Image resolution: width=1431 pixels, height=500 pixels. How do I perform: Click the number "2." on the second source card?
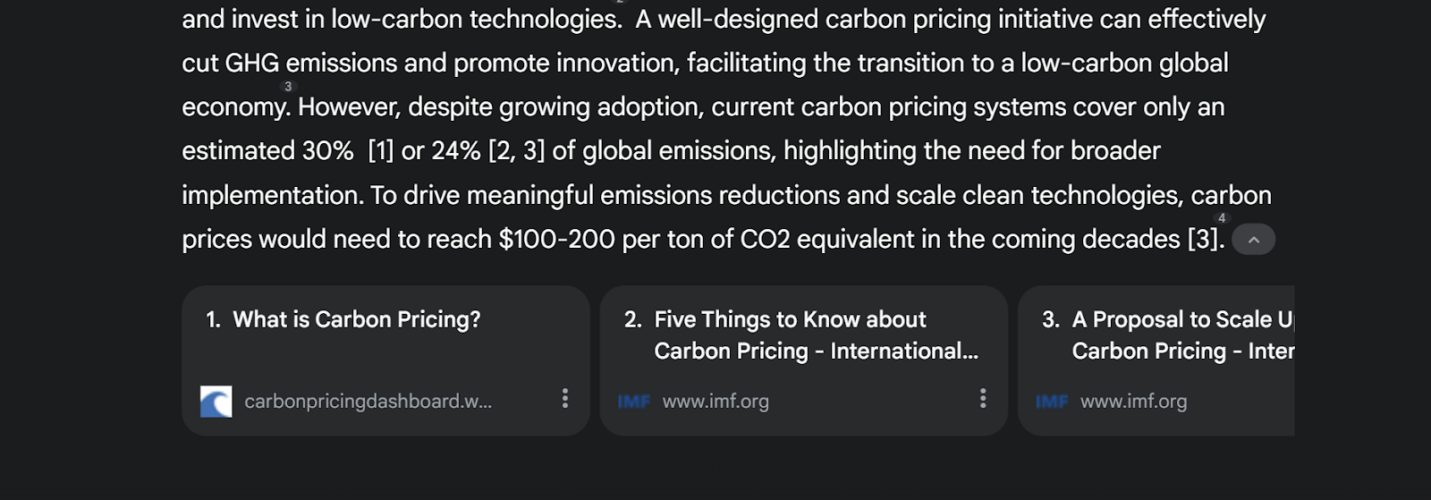pos(632,320)
